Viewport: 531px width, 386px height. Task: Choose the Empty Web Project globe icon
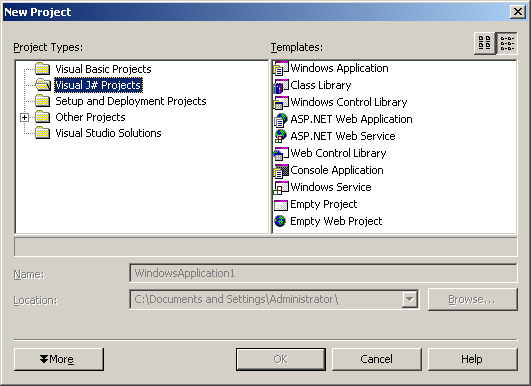[281, 221]
